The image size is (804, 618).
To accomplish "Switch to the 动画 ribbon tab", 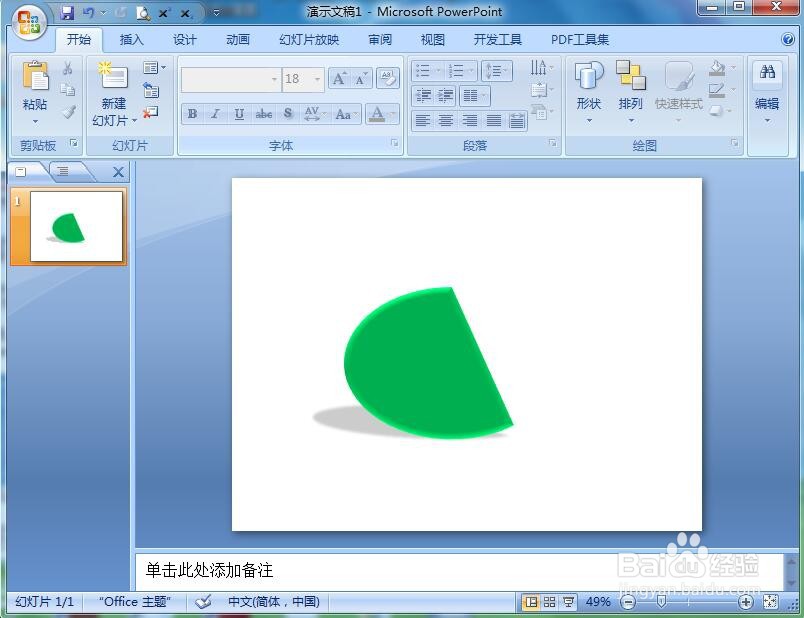I will click(x=238, y=40).
